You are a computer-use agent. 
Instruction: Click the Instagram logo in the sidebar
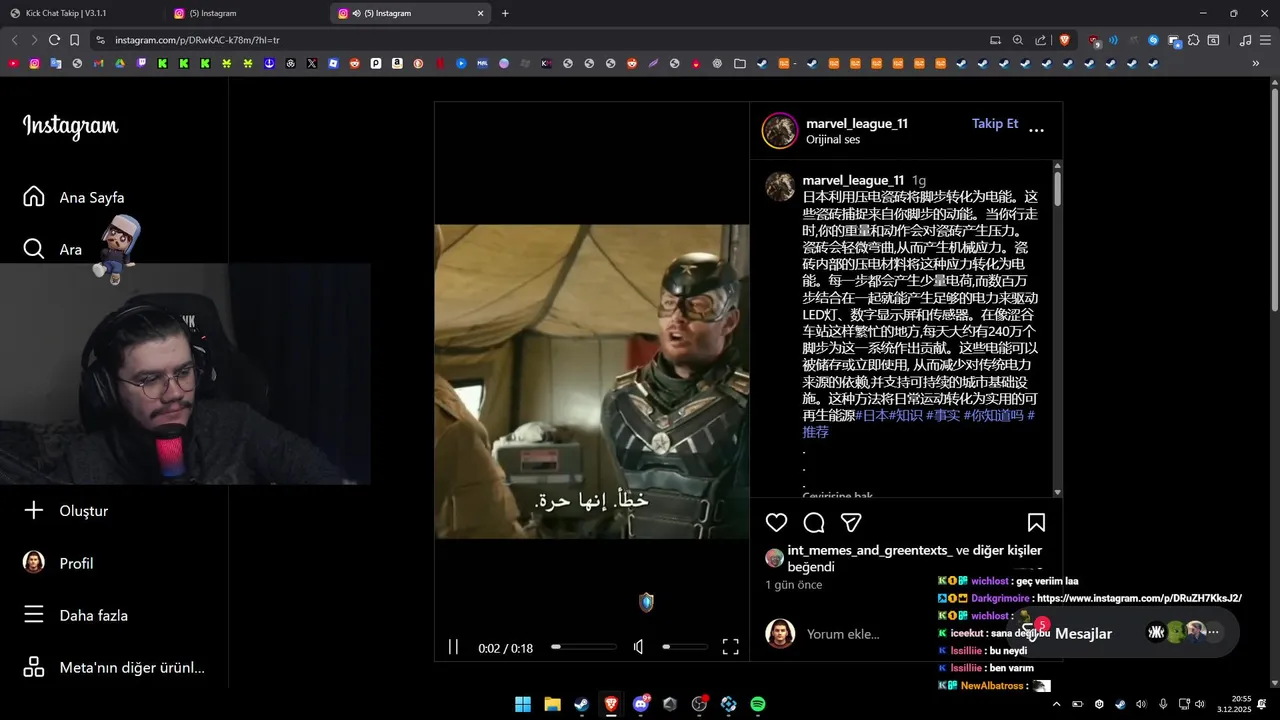click(x=70, y=126)
